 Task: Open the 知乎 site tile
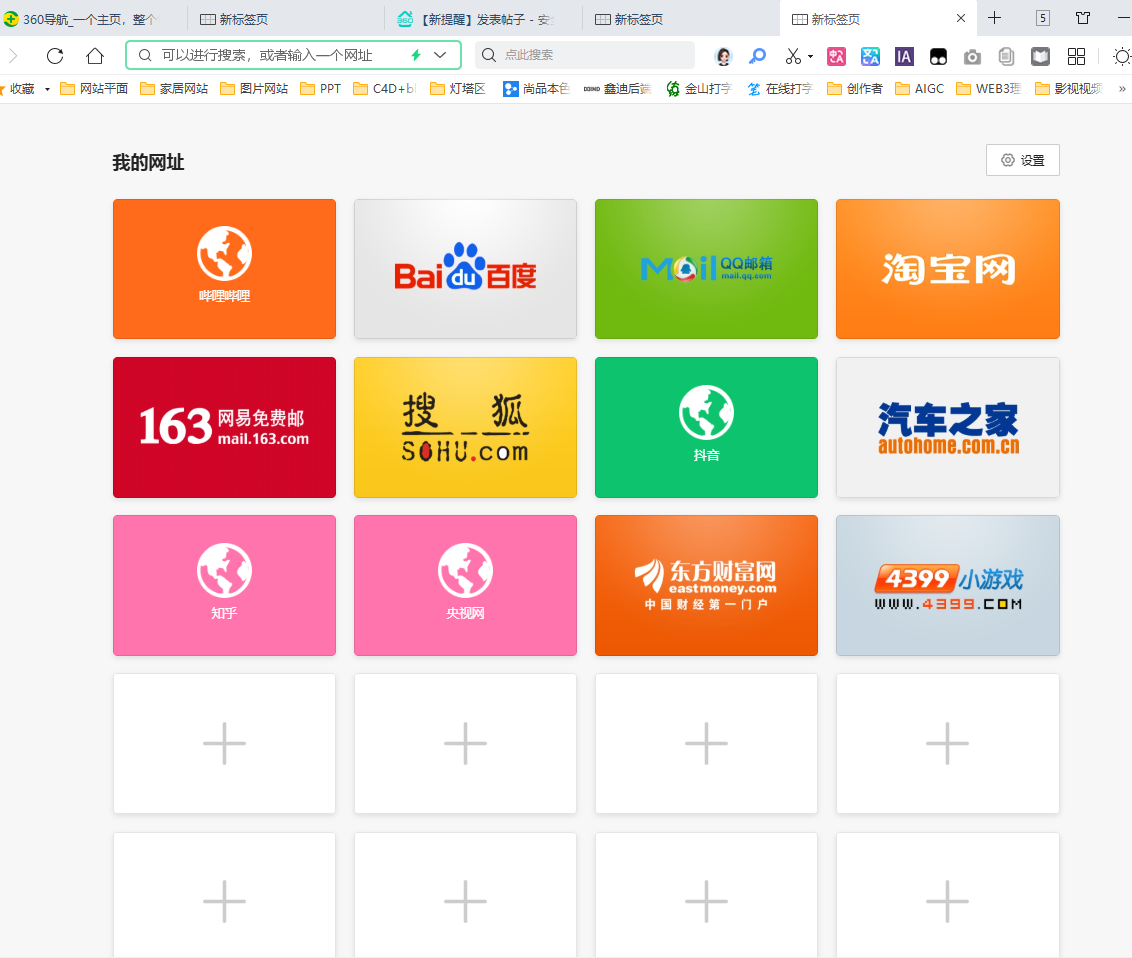pyautogui.click(x=225, y=585)
